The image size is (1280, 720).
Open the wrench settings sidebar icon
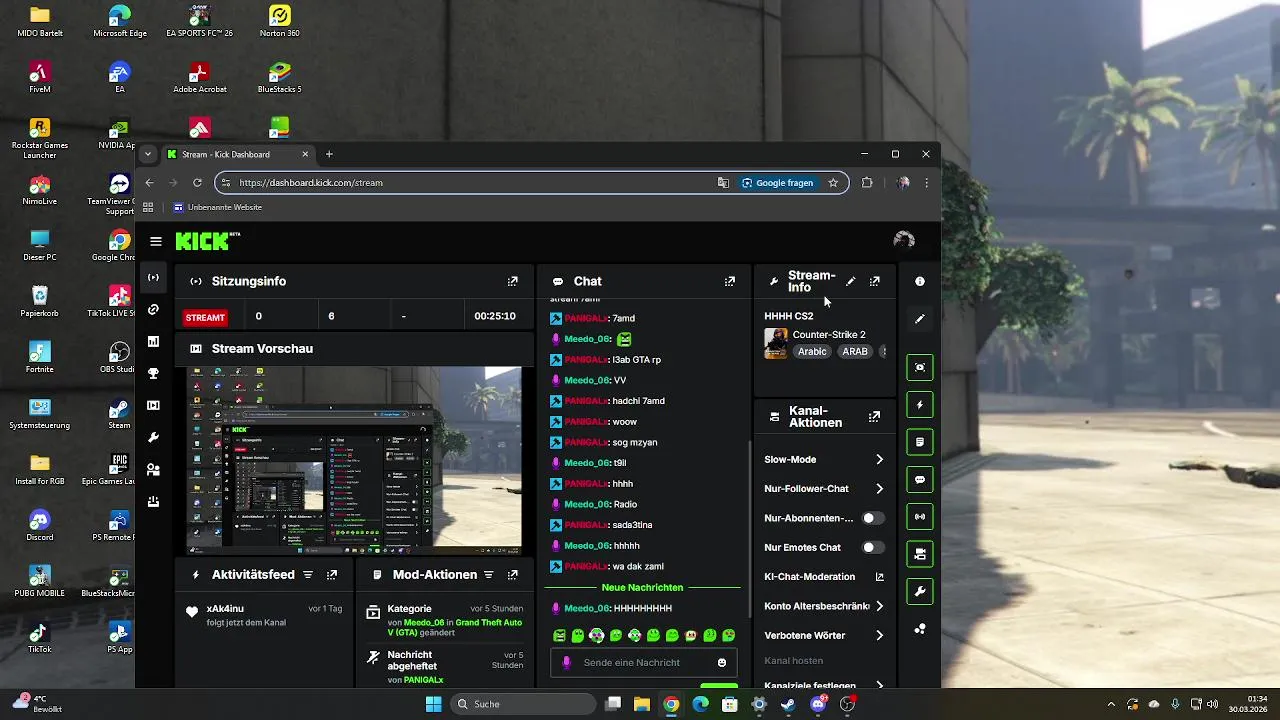point(153,437)
